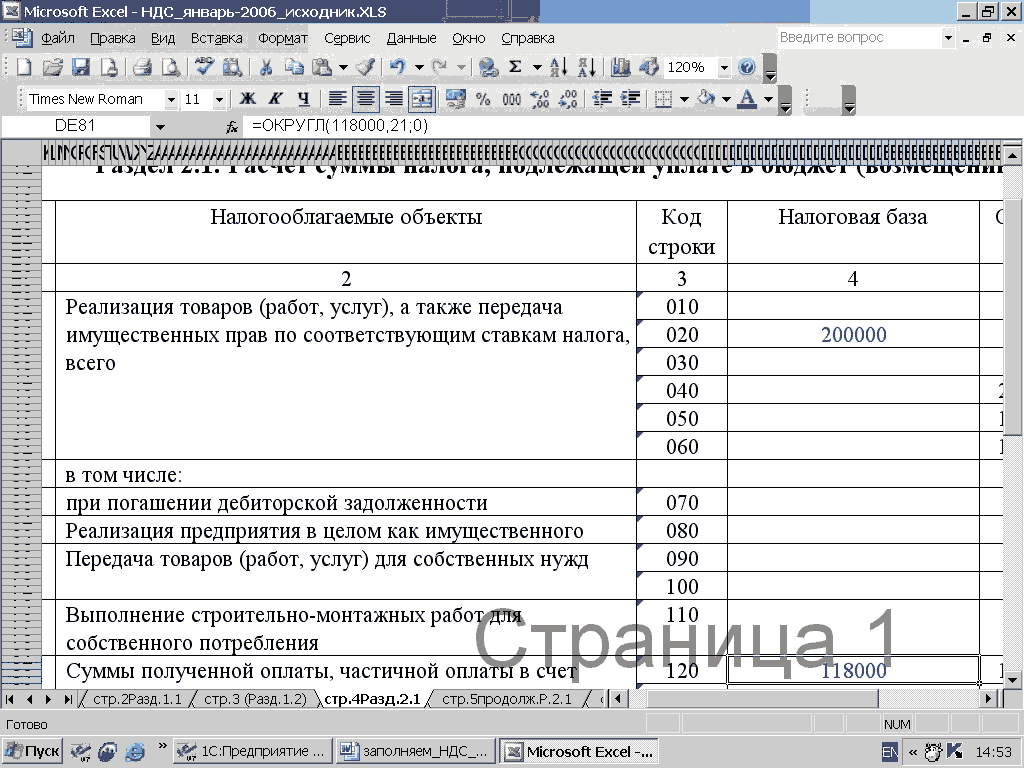Sort ascending with the A-Z icon

click(559, 67)
